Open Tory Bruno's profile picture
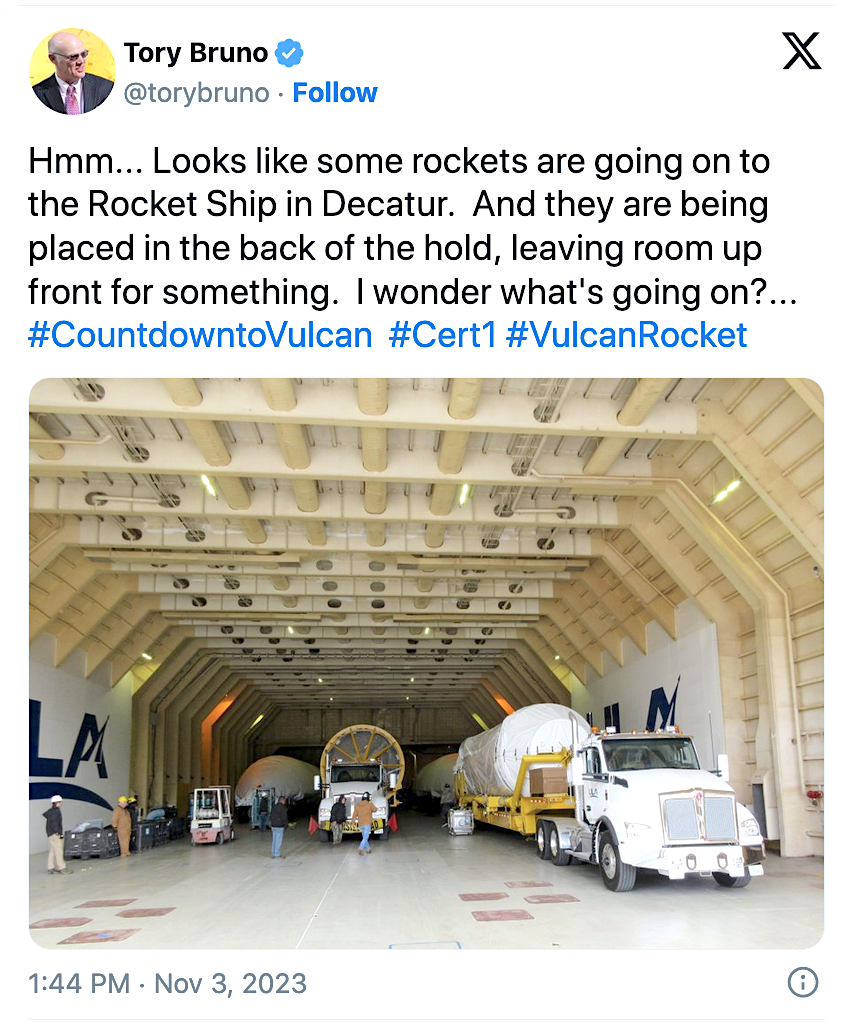Image resolution: width=848 pixels, height=1022 pixels. 72,72
